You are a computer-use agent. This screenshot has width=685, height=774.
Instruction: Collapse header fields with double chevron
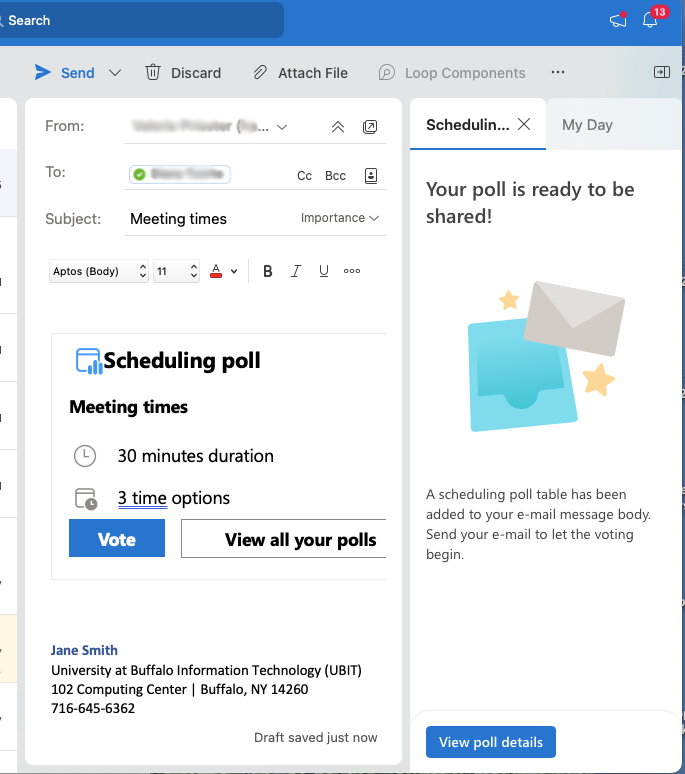click(338, 127)
